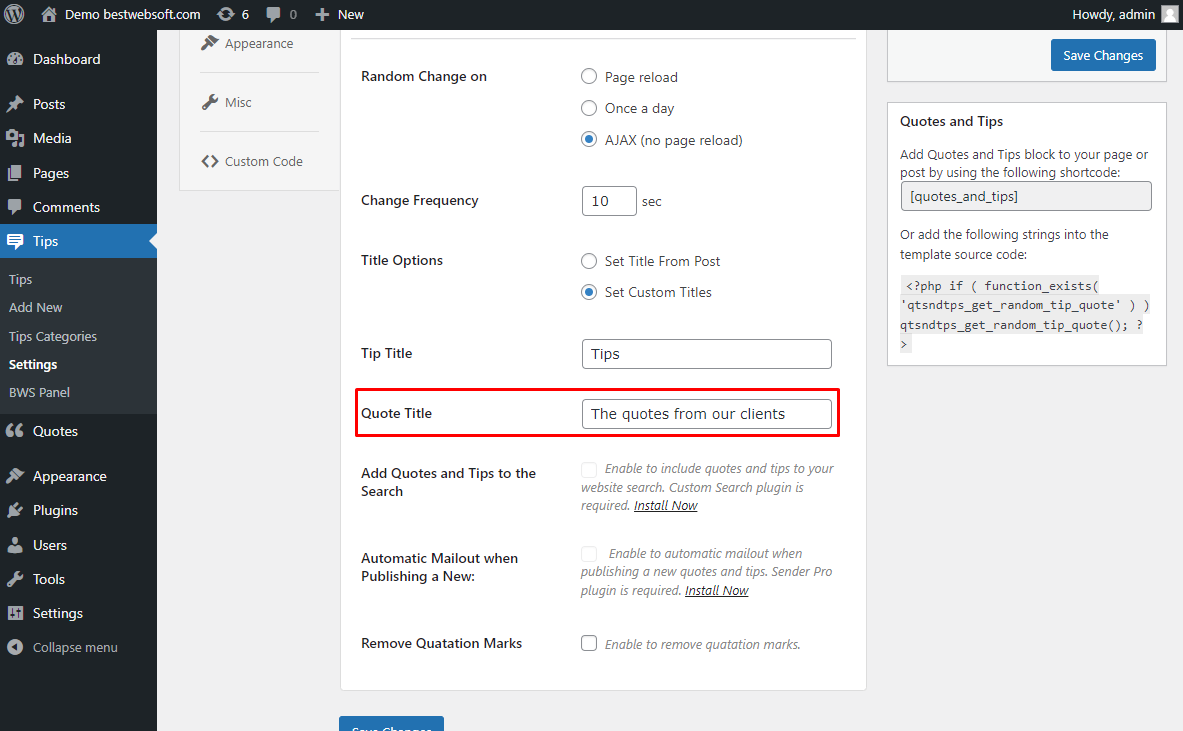Switch to the Appearance settings tab
This screenshot has height=731, width=1183.
coord(259,44)
